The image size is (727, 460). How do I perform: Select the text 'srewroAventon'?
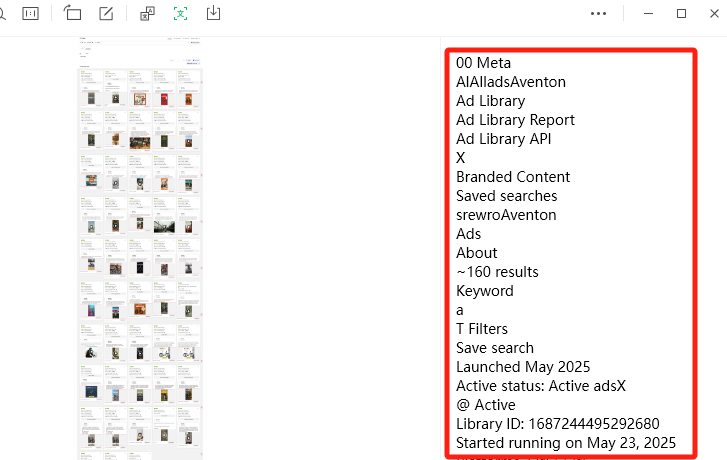[506, 215]
